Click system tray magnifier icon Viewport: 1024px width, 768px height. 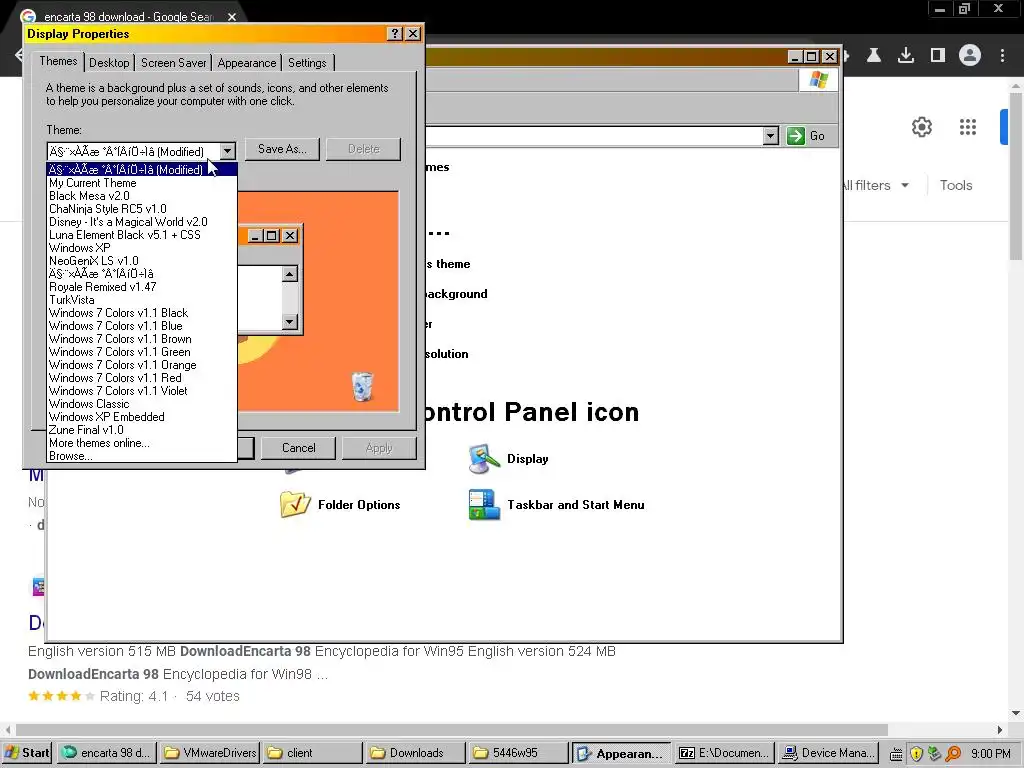pyautogui.click(x=953, y=754)
